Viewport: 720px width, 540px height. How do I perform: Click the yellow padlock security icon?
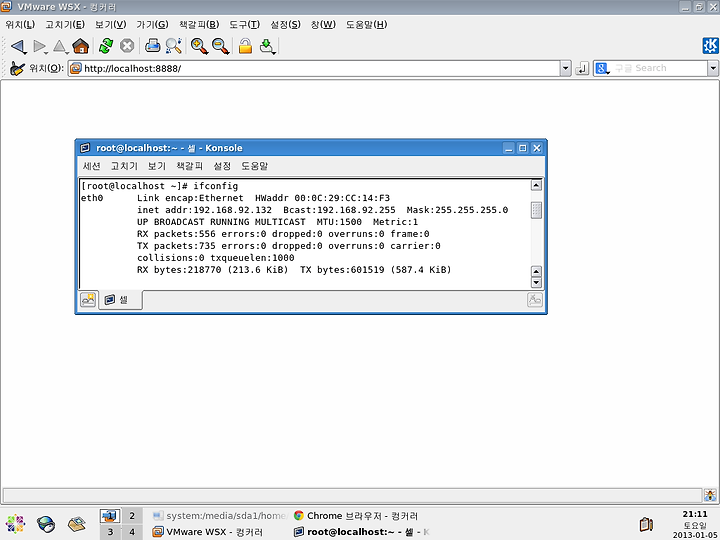coord(245,46)
